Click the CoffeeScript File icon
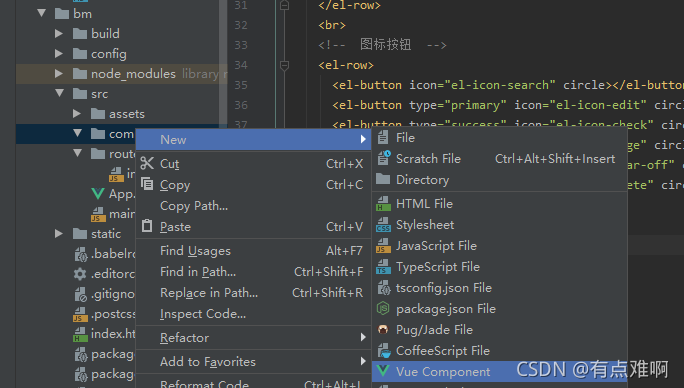 [x=383, y=350]
